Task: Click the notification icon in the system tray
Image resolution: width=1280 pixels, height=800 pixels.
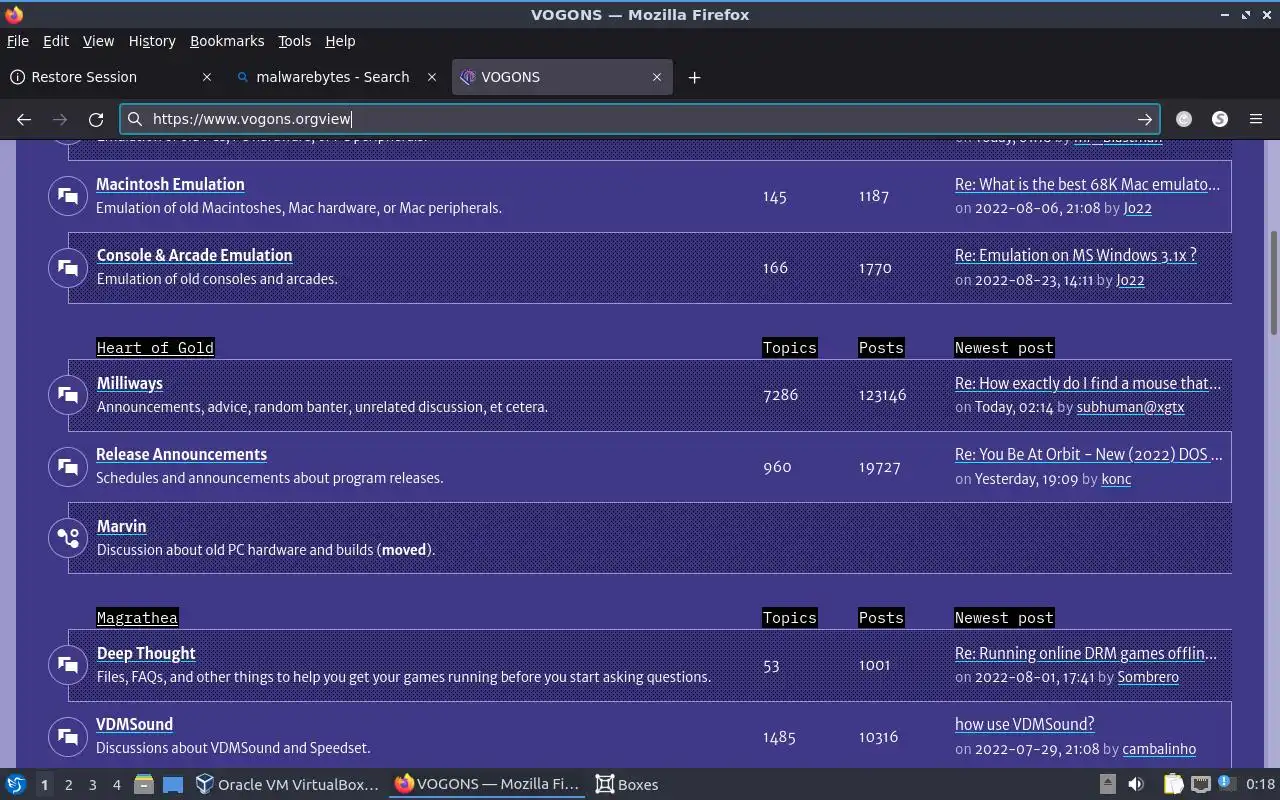Action: (1229, 784)
